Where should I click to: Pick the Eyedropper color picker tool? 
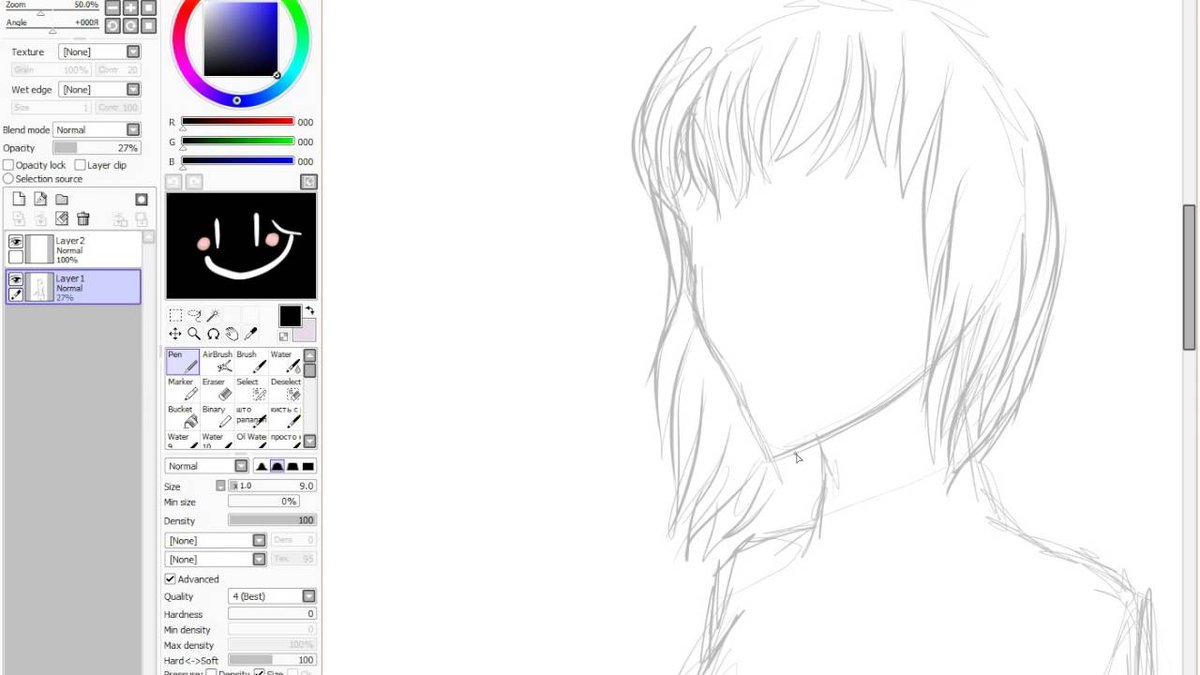click(x=252, y=334)
